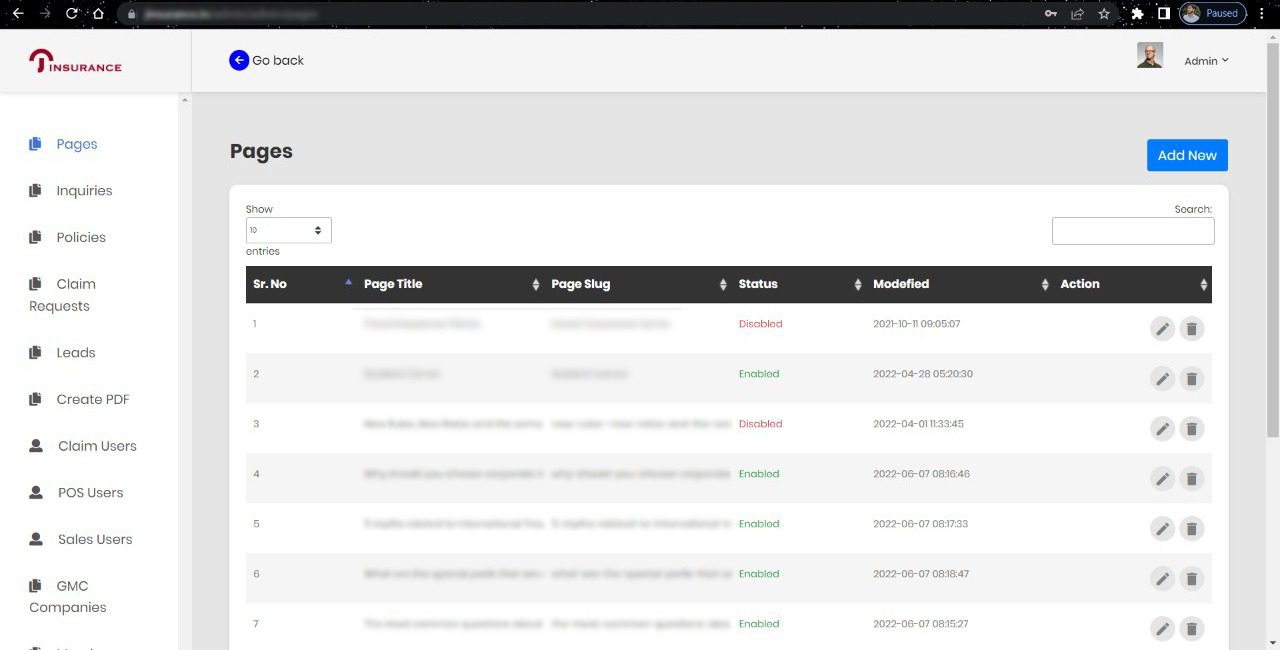Open Inquiries in the sidebar
Viewport: 1280px width, 650px height.
(84, 191)
